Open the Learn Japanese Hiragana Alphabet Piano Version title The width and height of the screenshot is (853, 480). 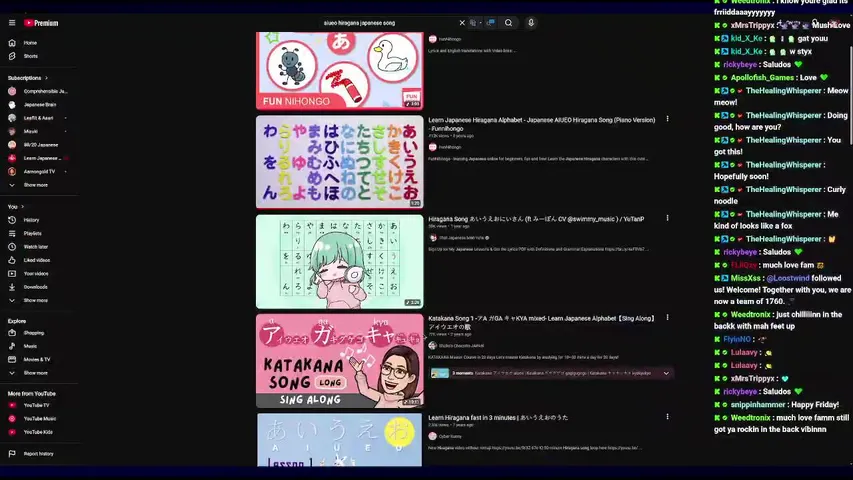pos(541,124)
